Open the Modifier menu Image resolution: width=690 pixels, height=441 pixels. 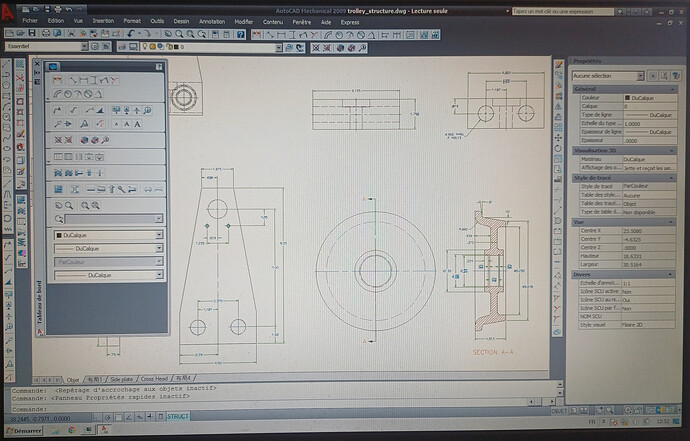[x=243, y=22]
